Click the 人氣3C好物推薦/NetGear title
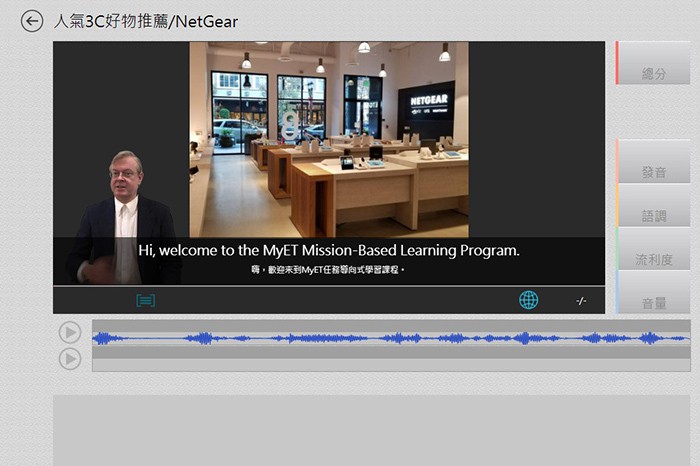 click(146, 21)
